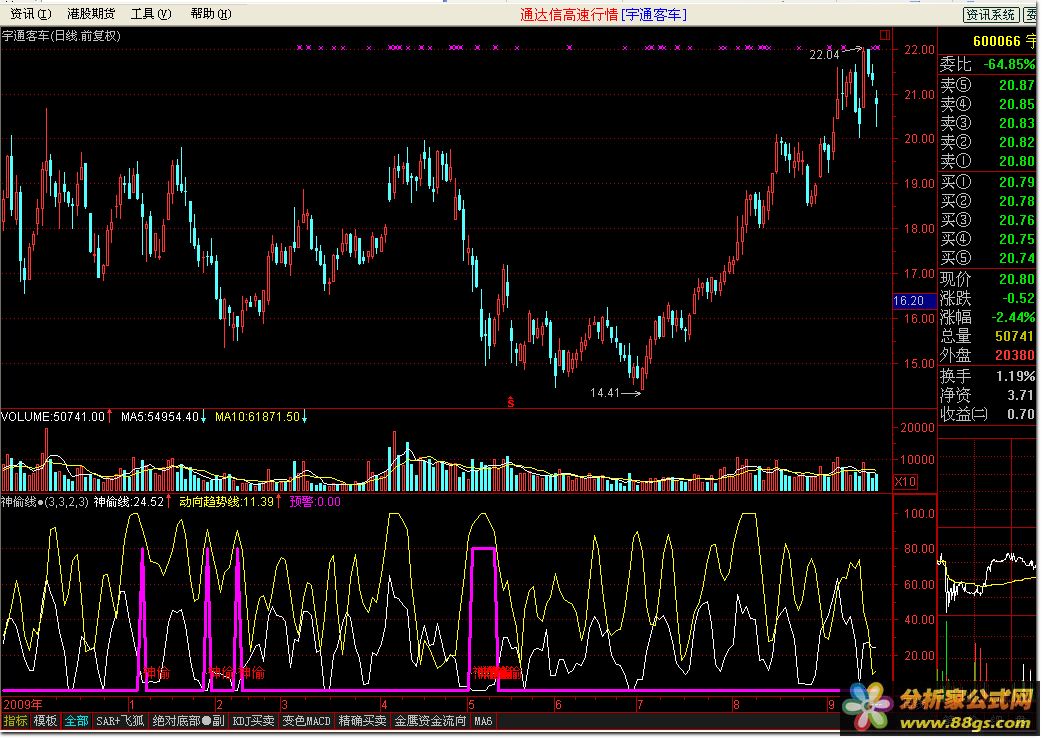Click the 卖③ ask row at 20.83

pyautogui.click(x=987, y=124)
